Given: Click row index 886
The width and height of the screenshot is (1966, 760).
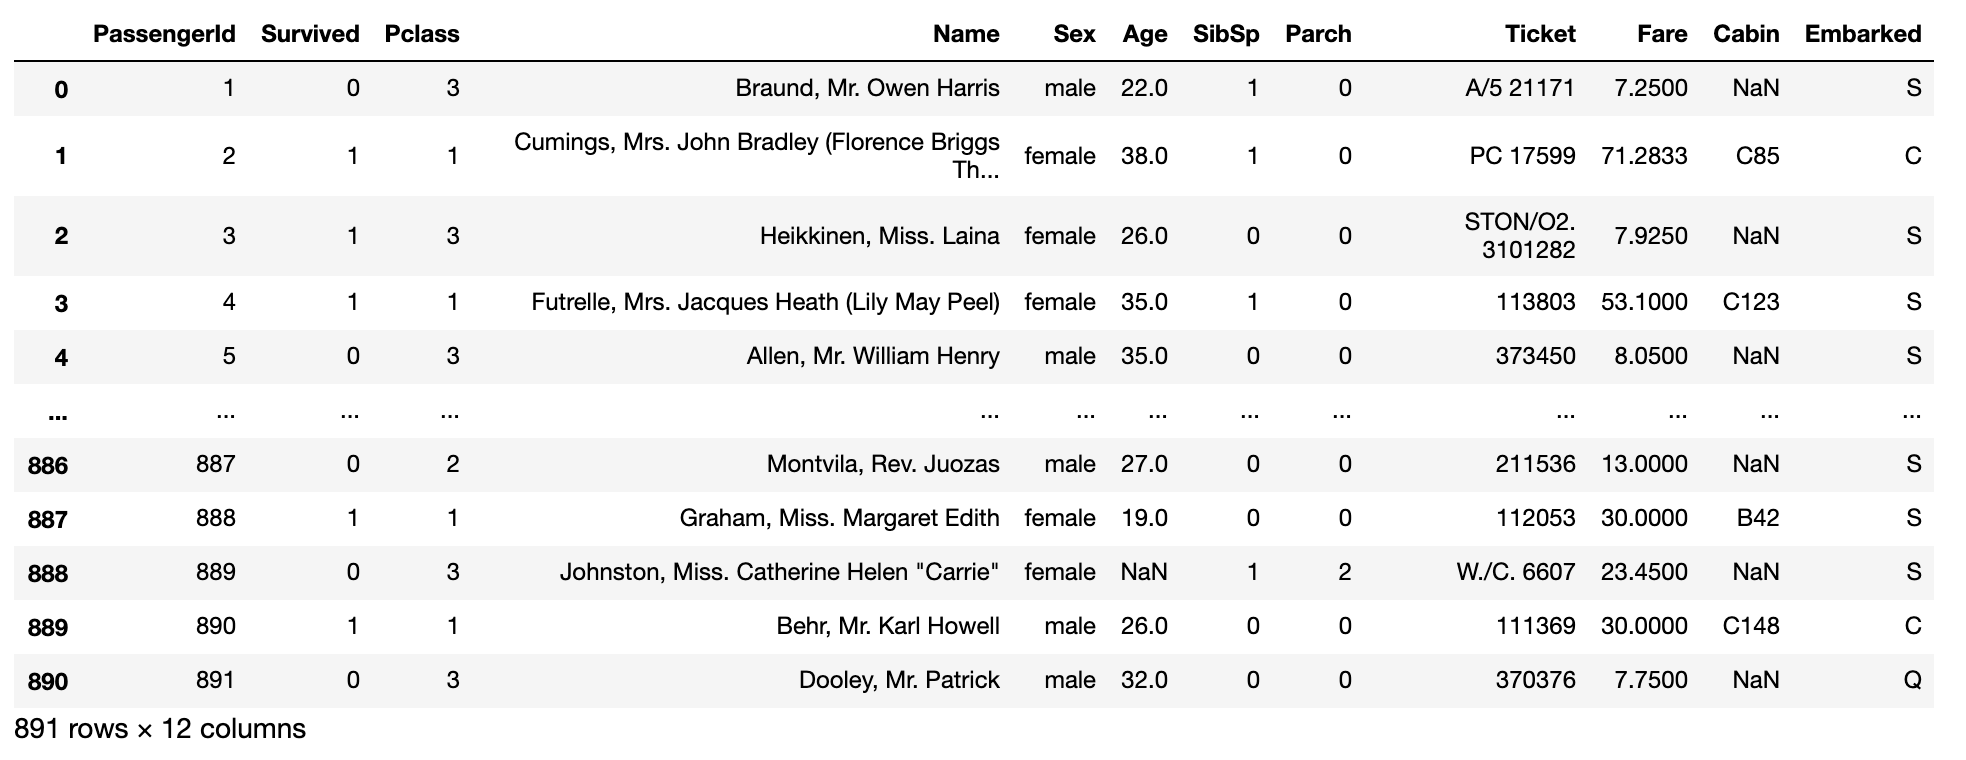Looking at the screenshot, I should pos(48,465).
